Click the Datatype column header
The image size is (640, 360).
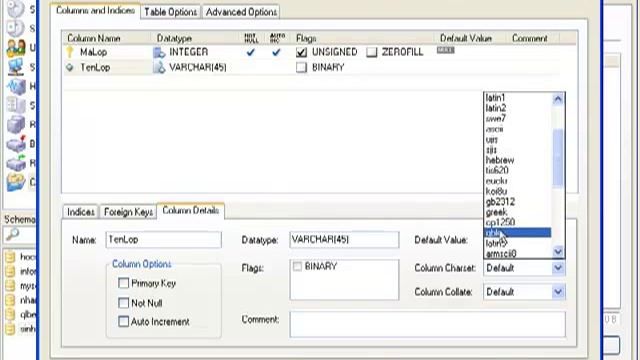[175, 38]
